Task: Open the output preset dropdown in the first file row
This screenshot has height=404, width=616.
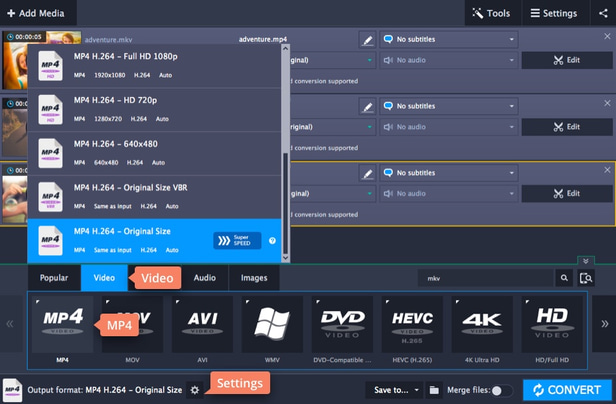Action: (332, 60)
